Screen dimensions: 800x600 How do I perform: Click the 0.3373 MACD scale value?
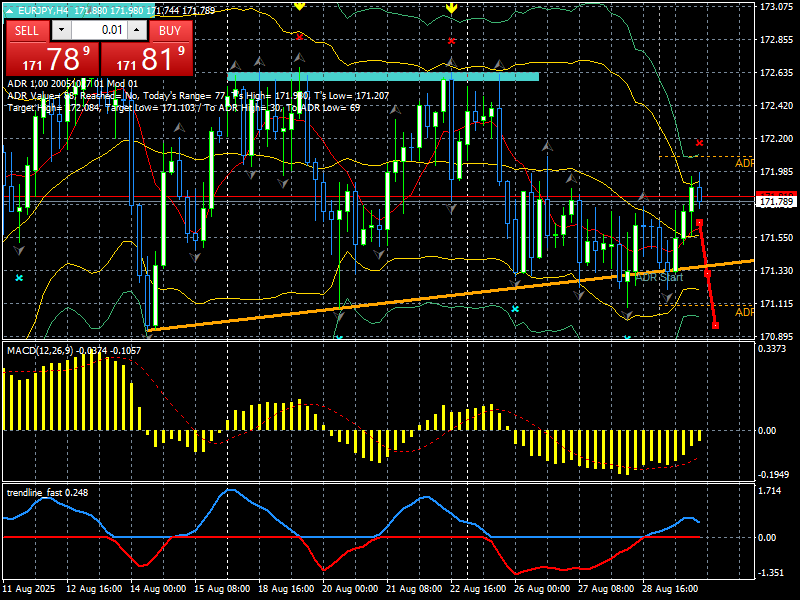(x=772, y=349)
